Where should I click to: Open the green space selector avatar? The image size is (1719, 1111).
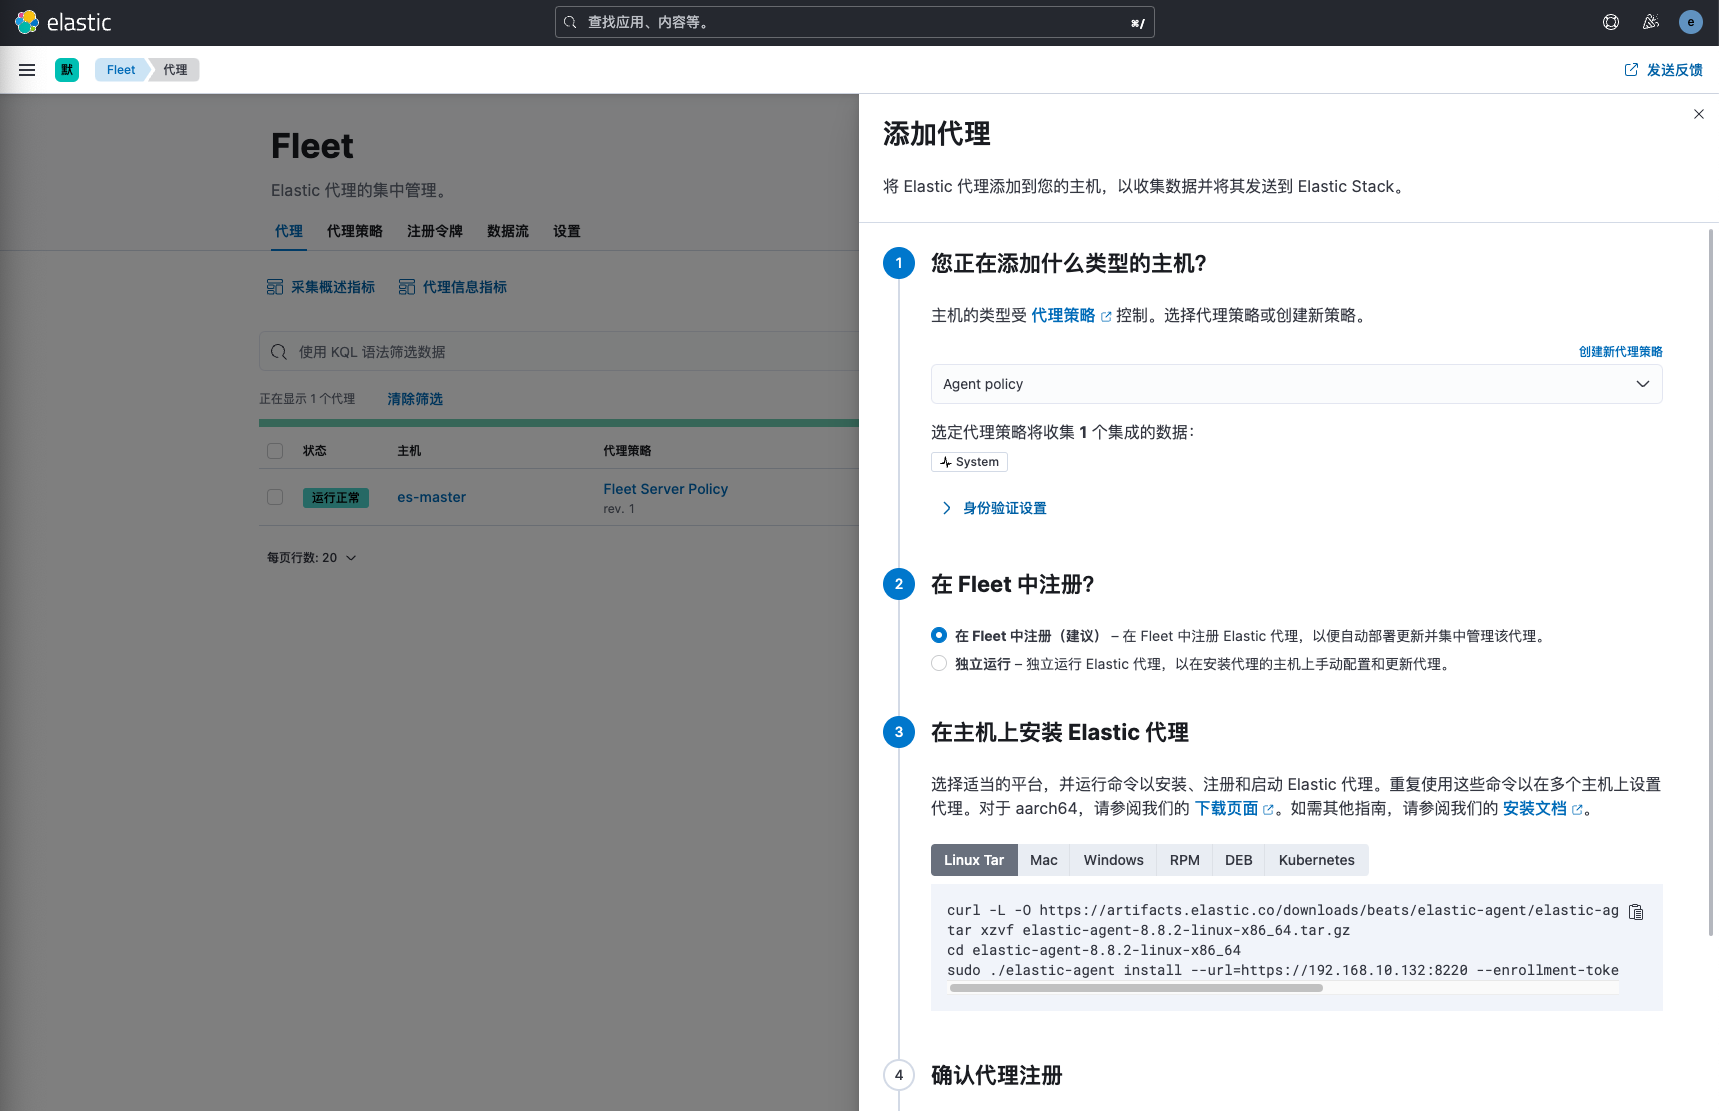point(67,70)
